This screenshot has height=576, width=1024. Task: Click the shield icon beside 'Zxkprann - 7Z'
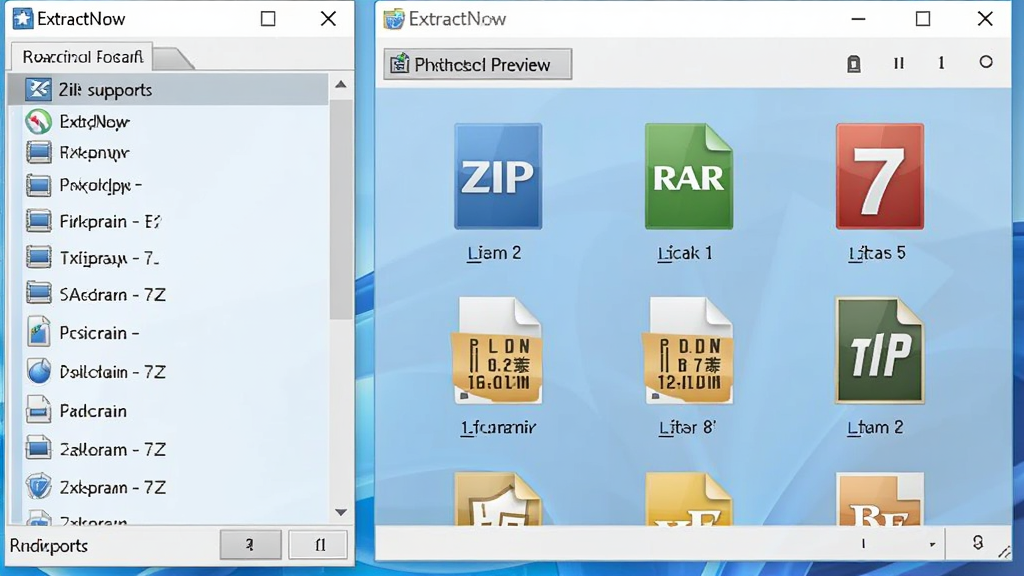click(39, 487)
